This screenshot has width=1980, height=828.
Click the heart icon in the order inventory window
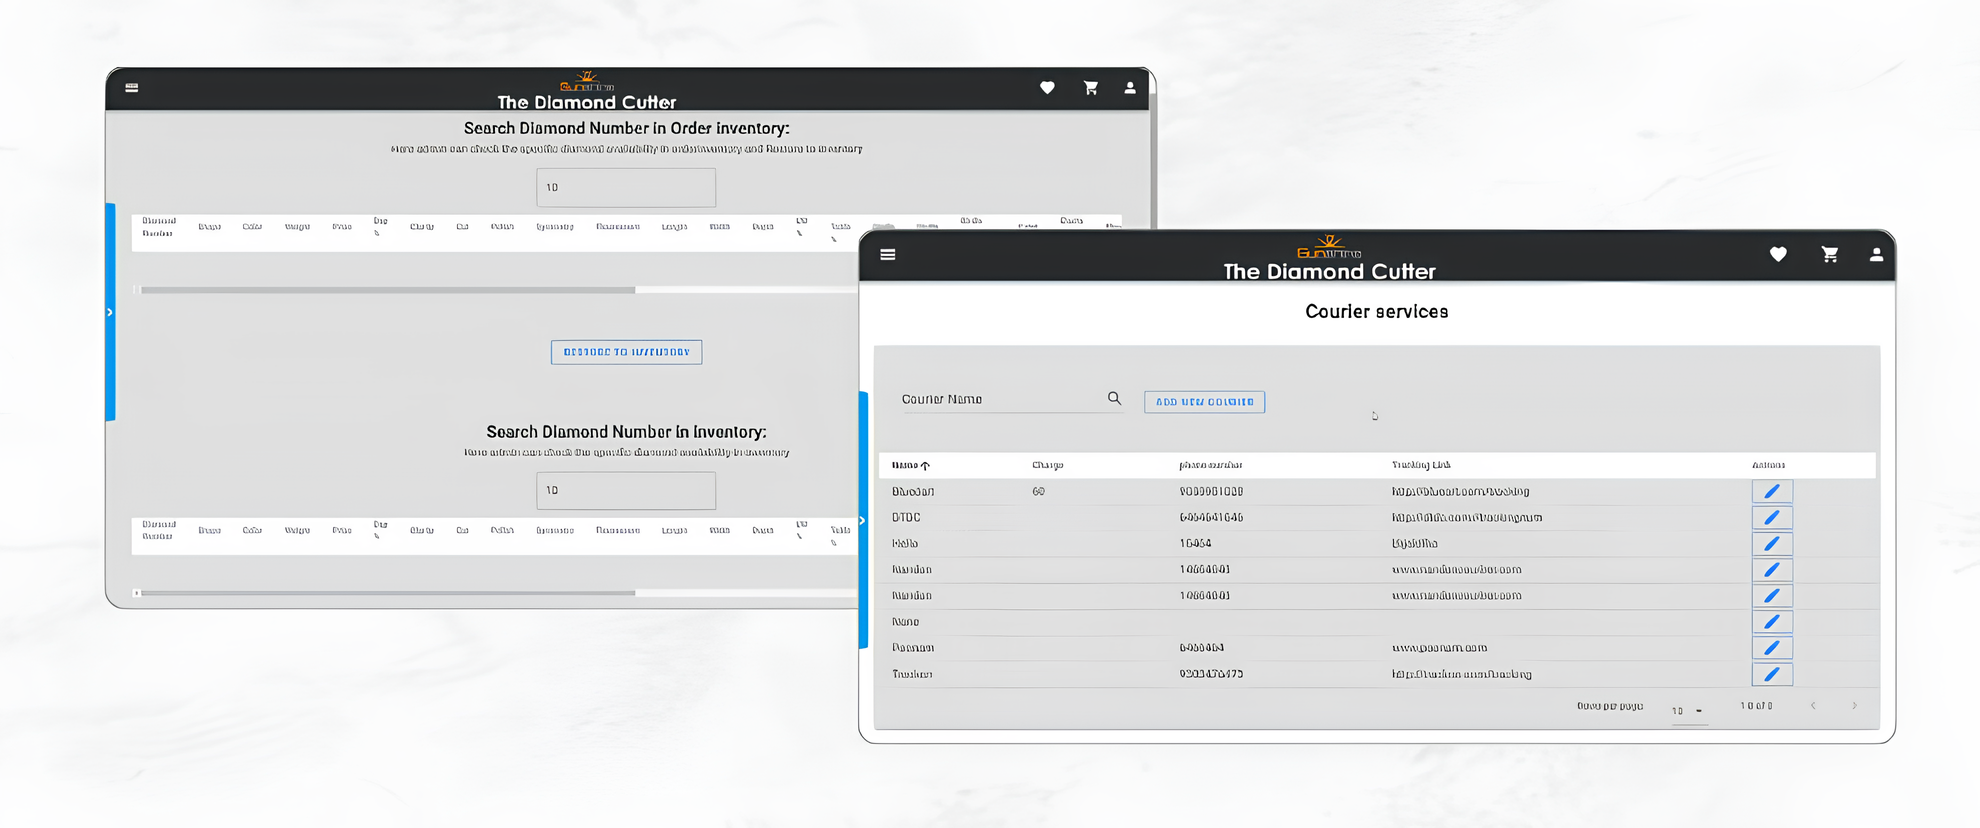(1047, 88)
